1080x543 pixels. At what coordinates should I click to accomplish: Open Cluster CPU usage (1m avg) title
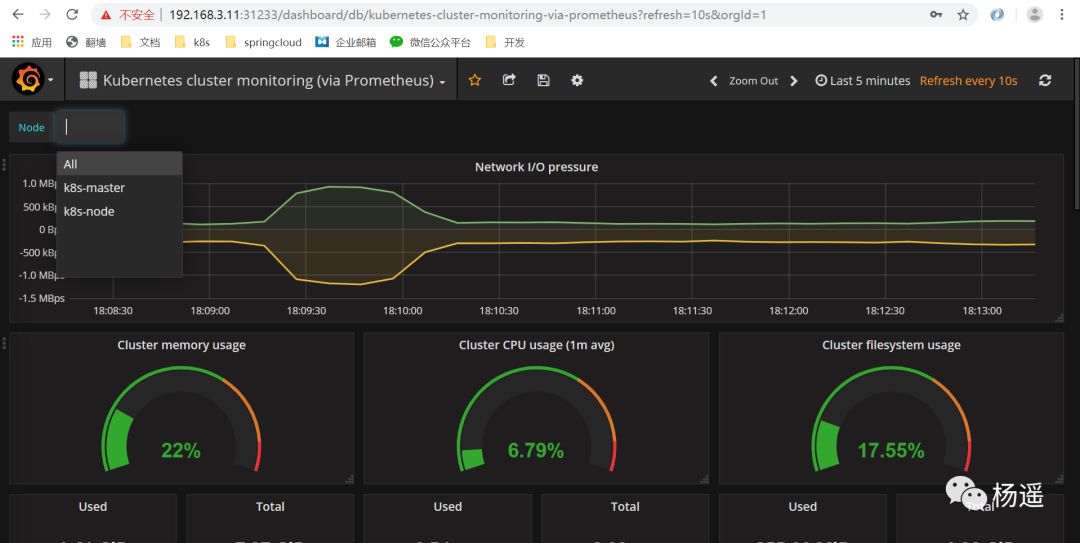(x=536, y=345)
